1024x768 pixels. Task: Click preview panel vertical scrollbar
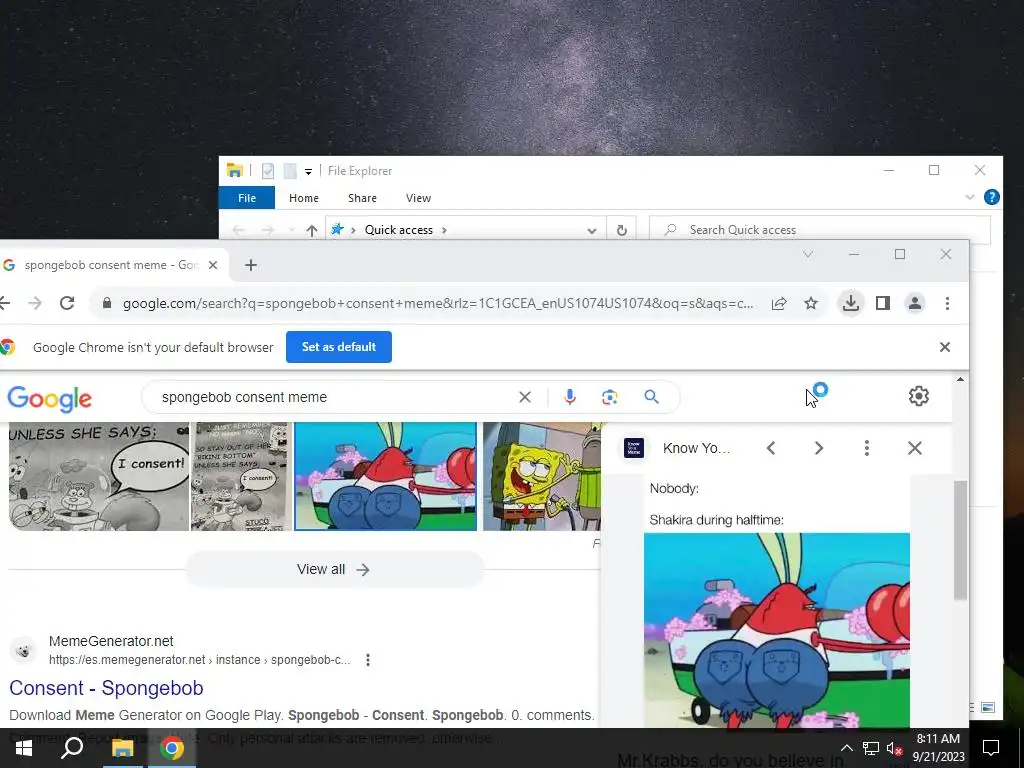[x=960, y=540]
